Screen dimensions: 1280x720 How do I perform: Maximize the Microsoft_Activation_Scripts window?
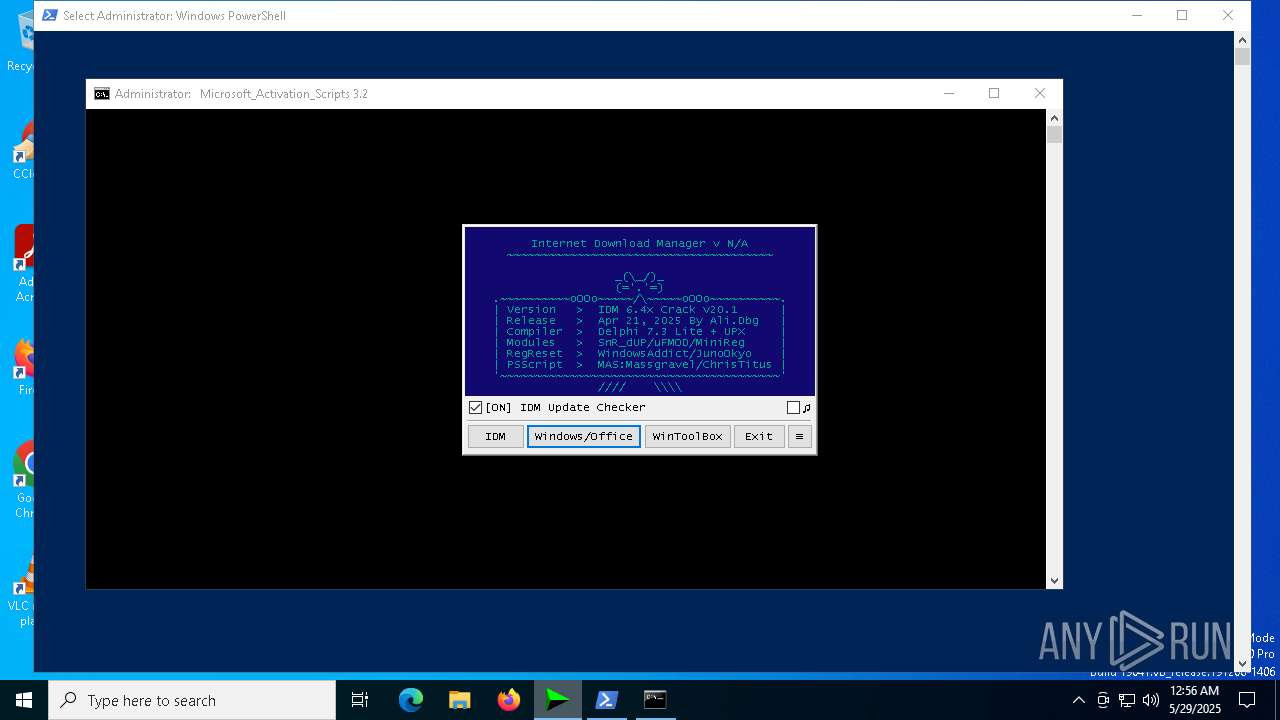point(994,93)
